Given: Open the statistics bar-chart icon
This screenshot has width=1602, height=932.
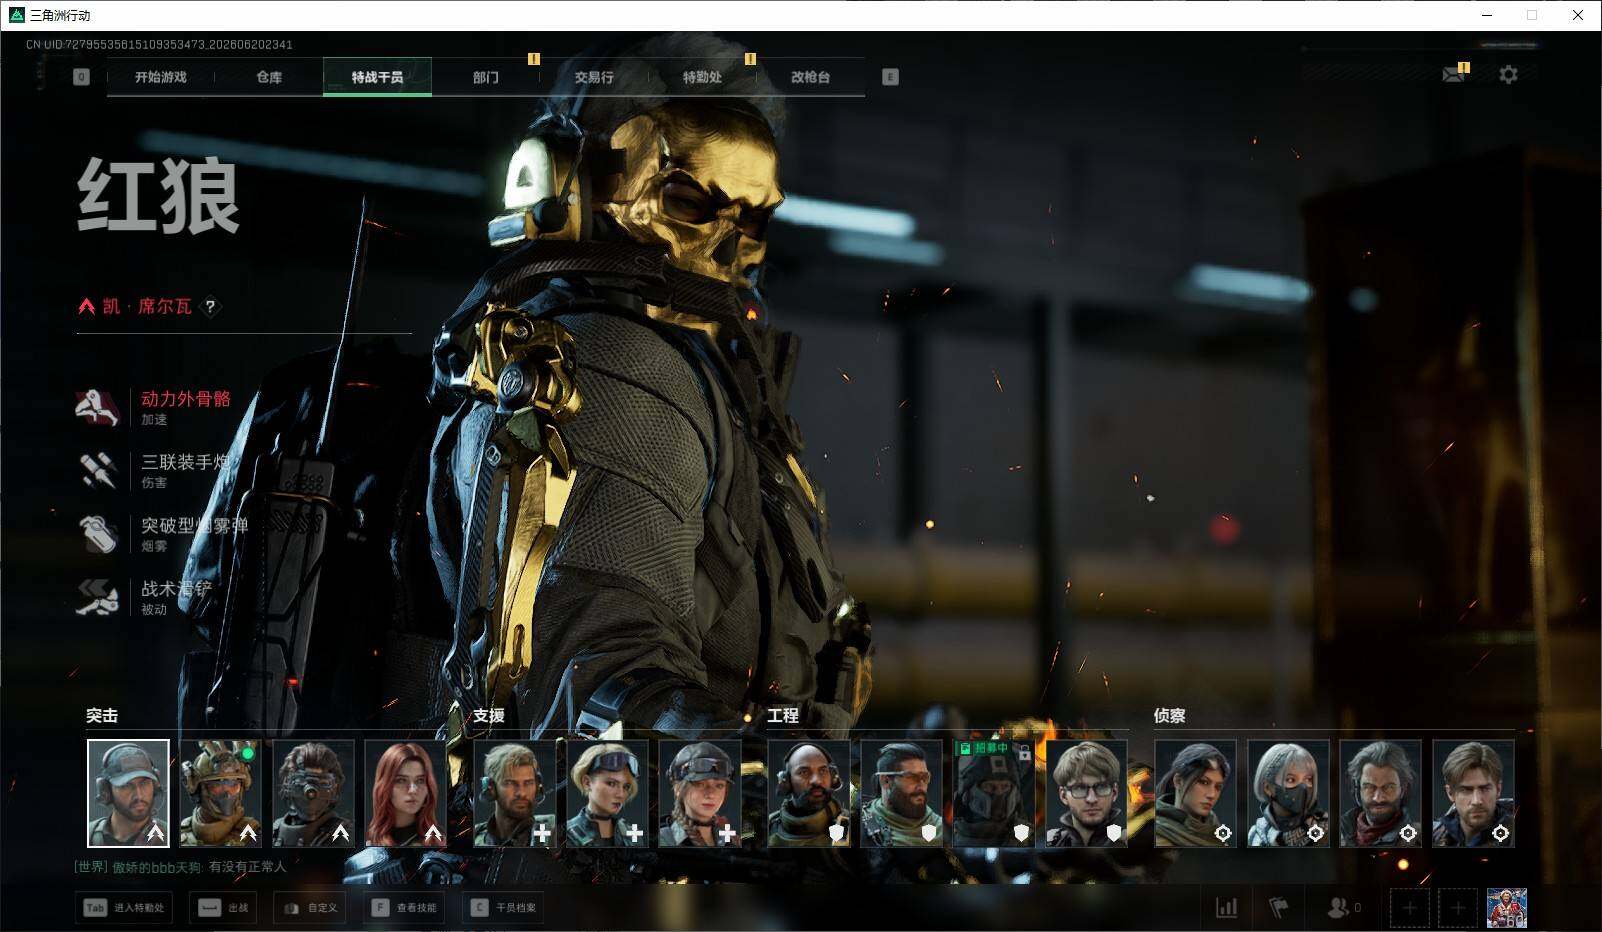Looking at the screenshot, I should tap(1226, 908).
